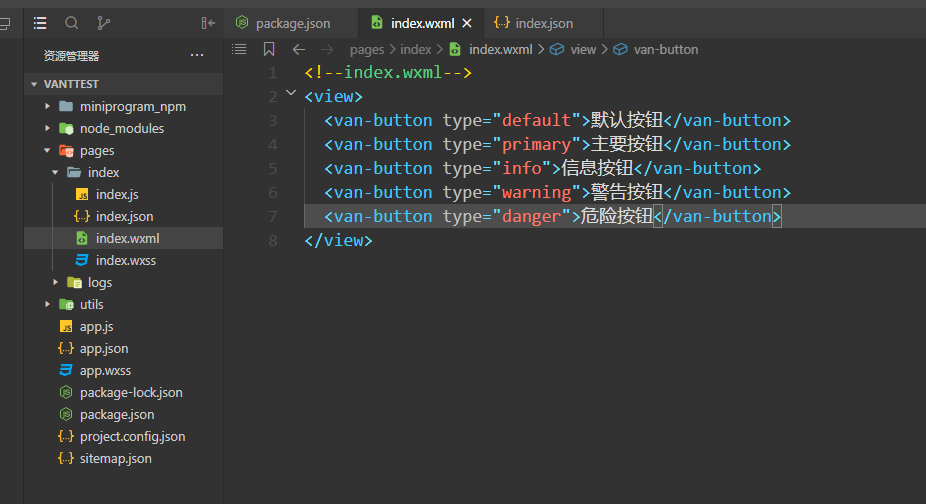Click line number 8 in gutter
Image resolution: width=926 pixels, height=504 pixels.
point(272,240)
